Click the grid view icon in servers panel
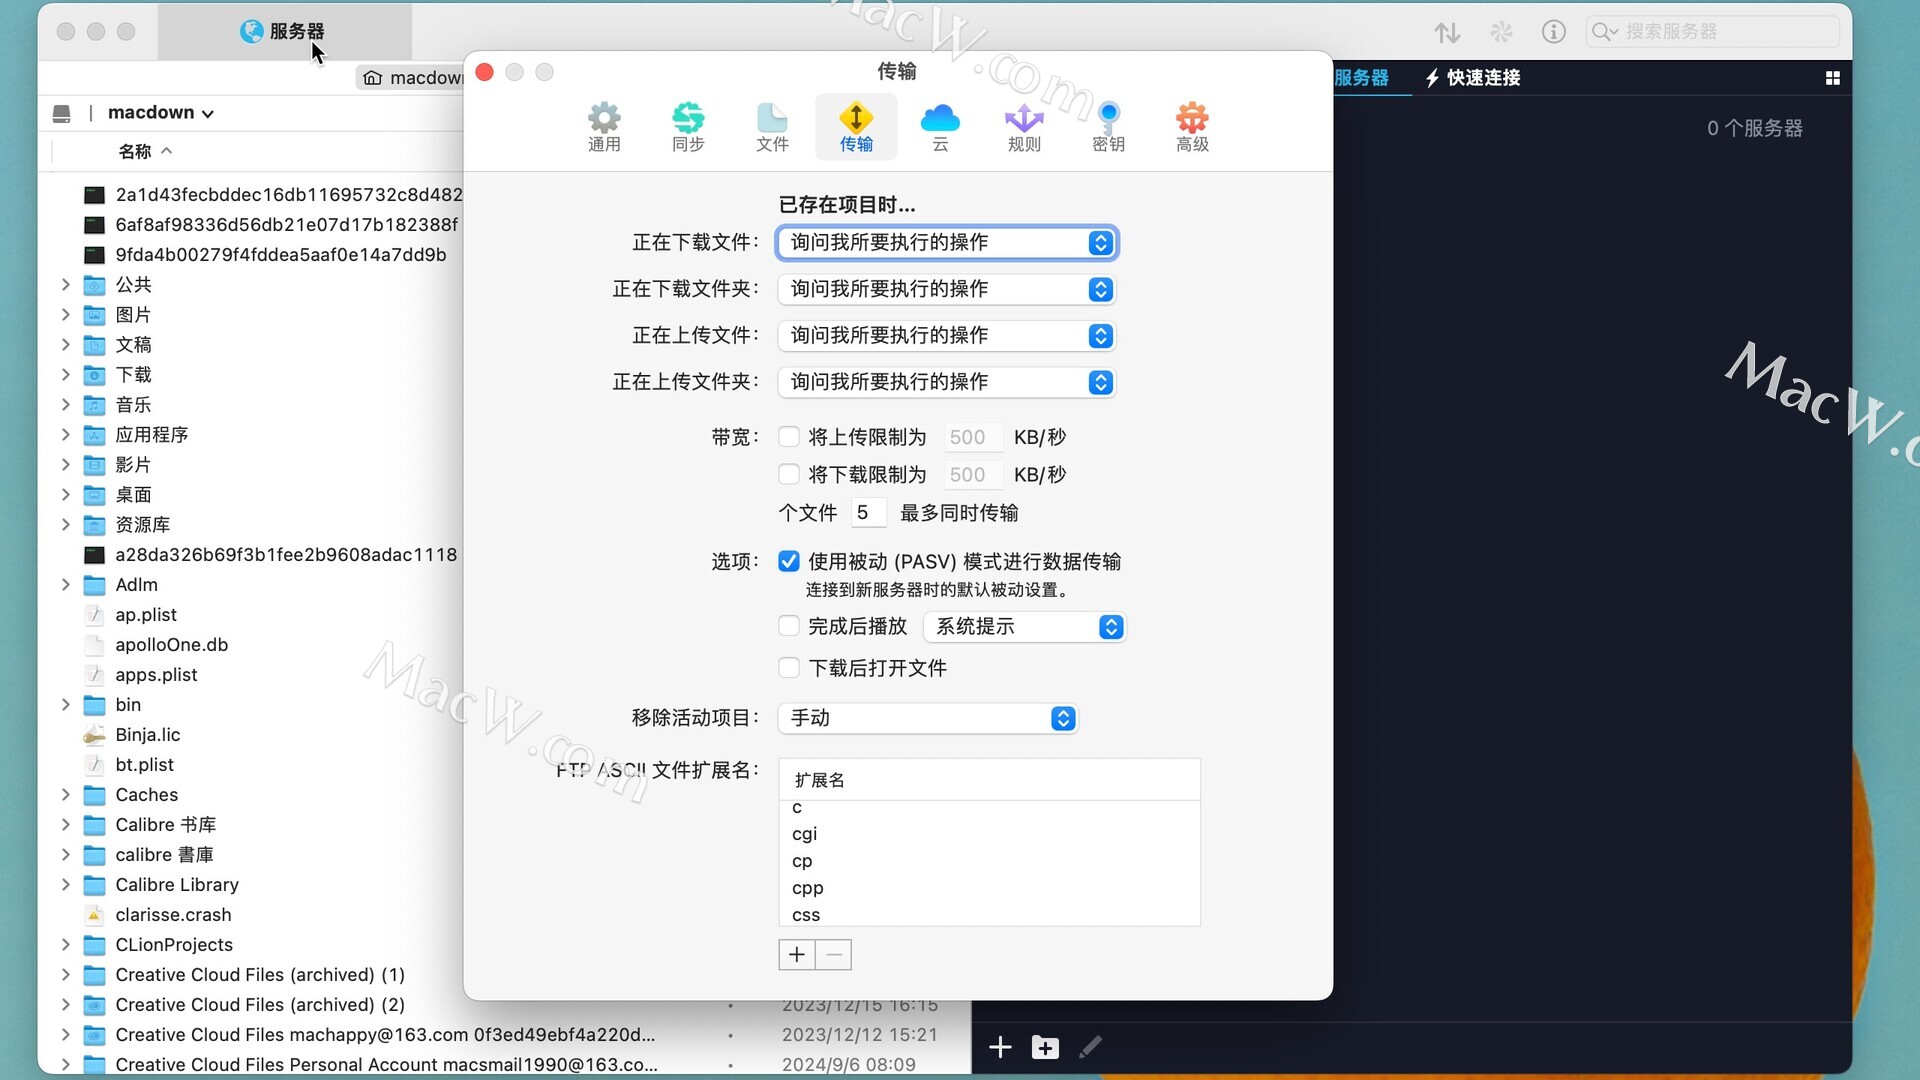This screenshot has width=1920, height=1080. click(1832, 78)
